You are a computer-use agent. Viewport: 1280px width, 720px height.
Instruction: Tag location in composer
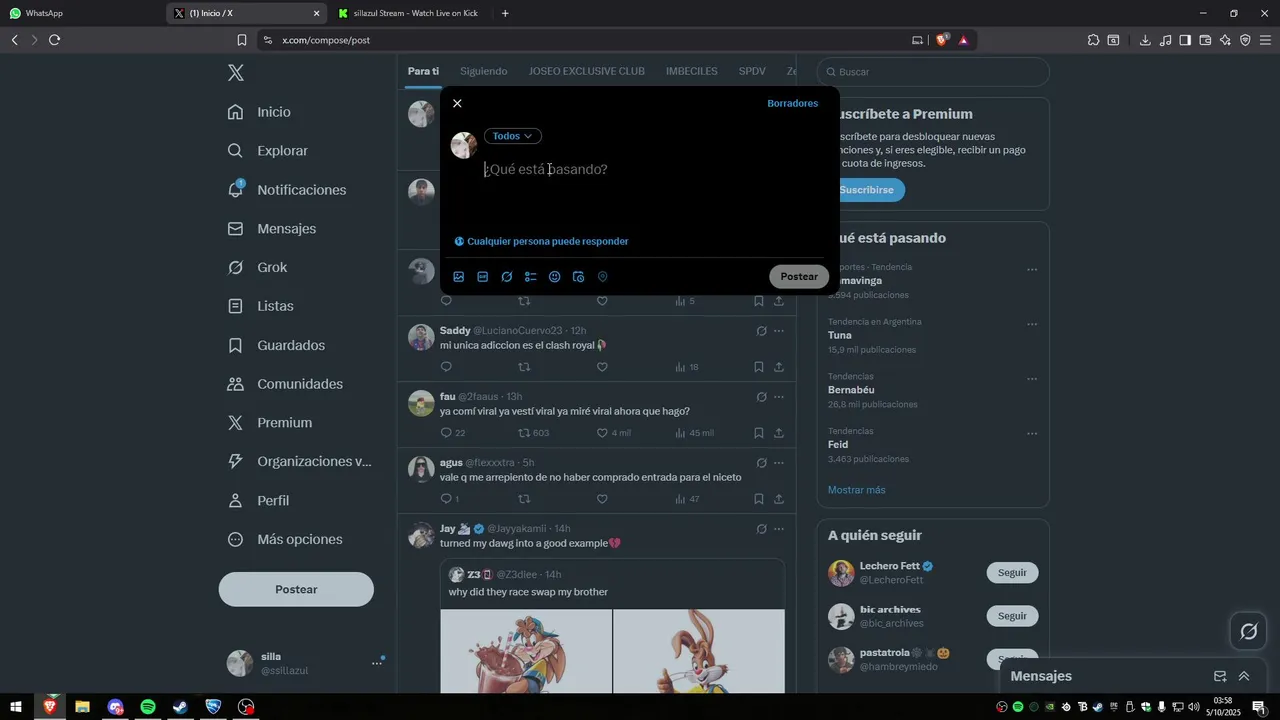click(x=602, y=277)
